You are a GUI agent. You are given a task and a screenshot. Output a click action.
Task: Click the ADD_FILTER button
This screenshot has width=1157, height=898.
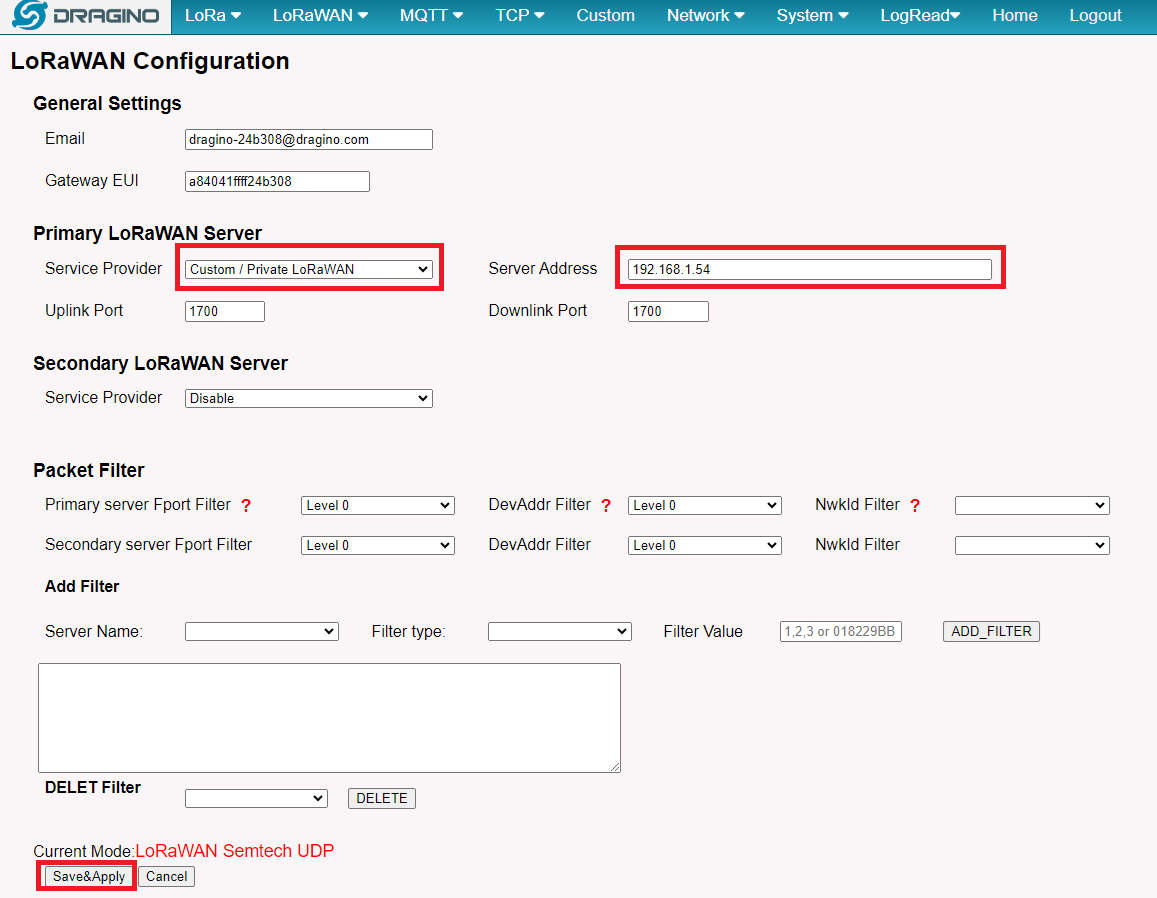click(991, 632)
